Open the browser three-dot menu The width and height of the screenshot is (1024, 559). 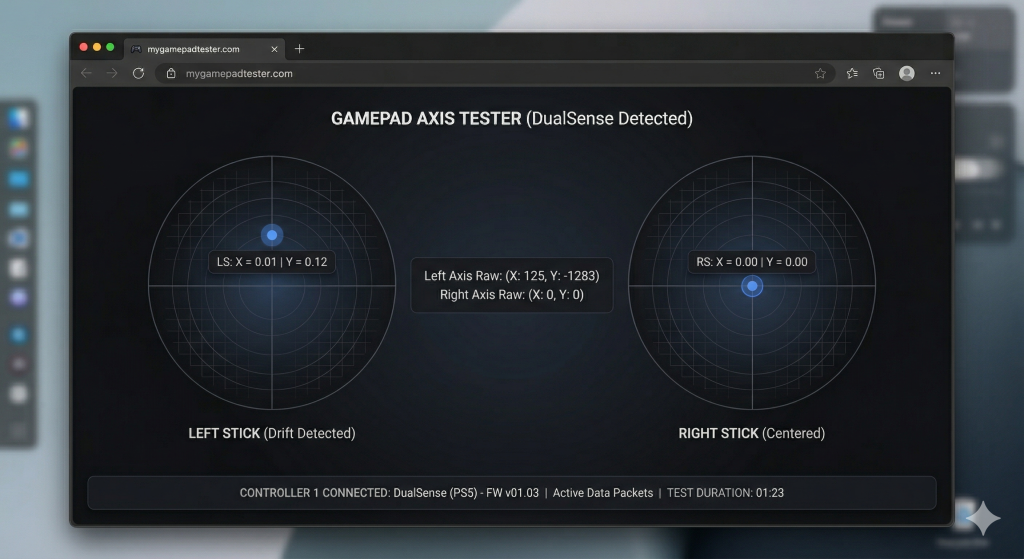pos(935,73)
